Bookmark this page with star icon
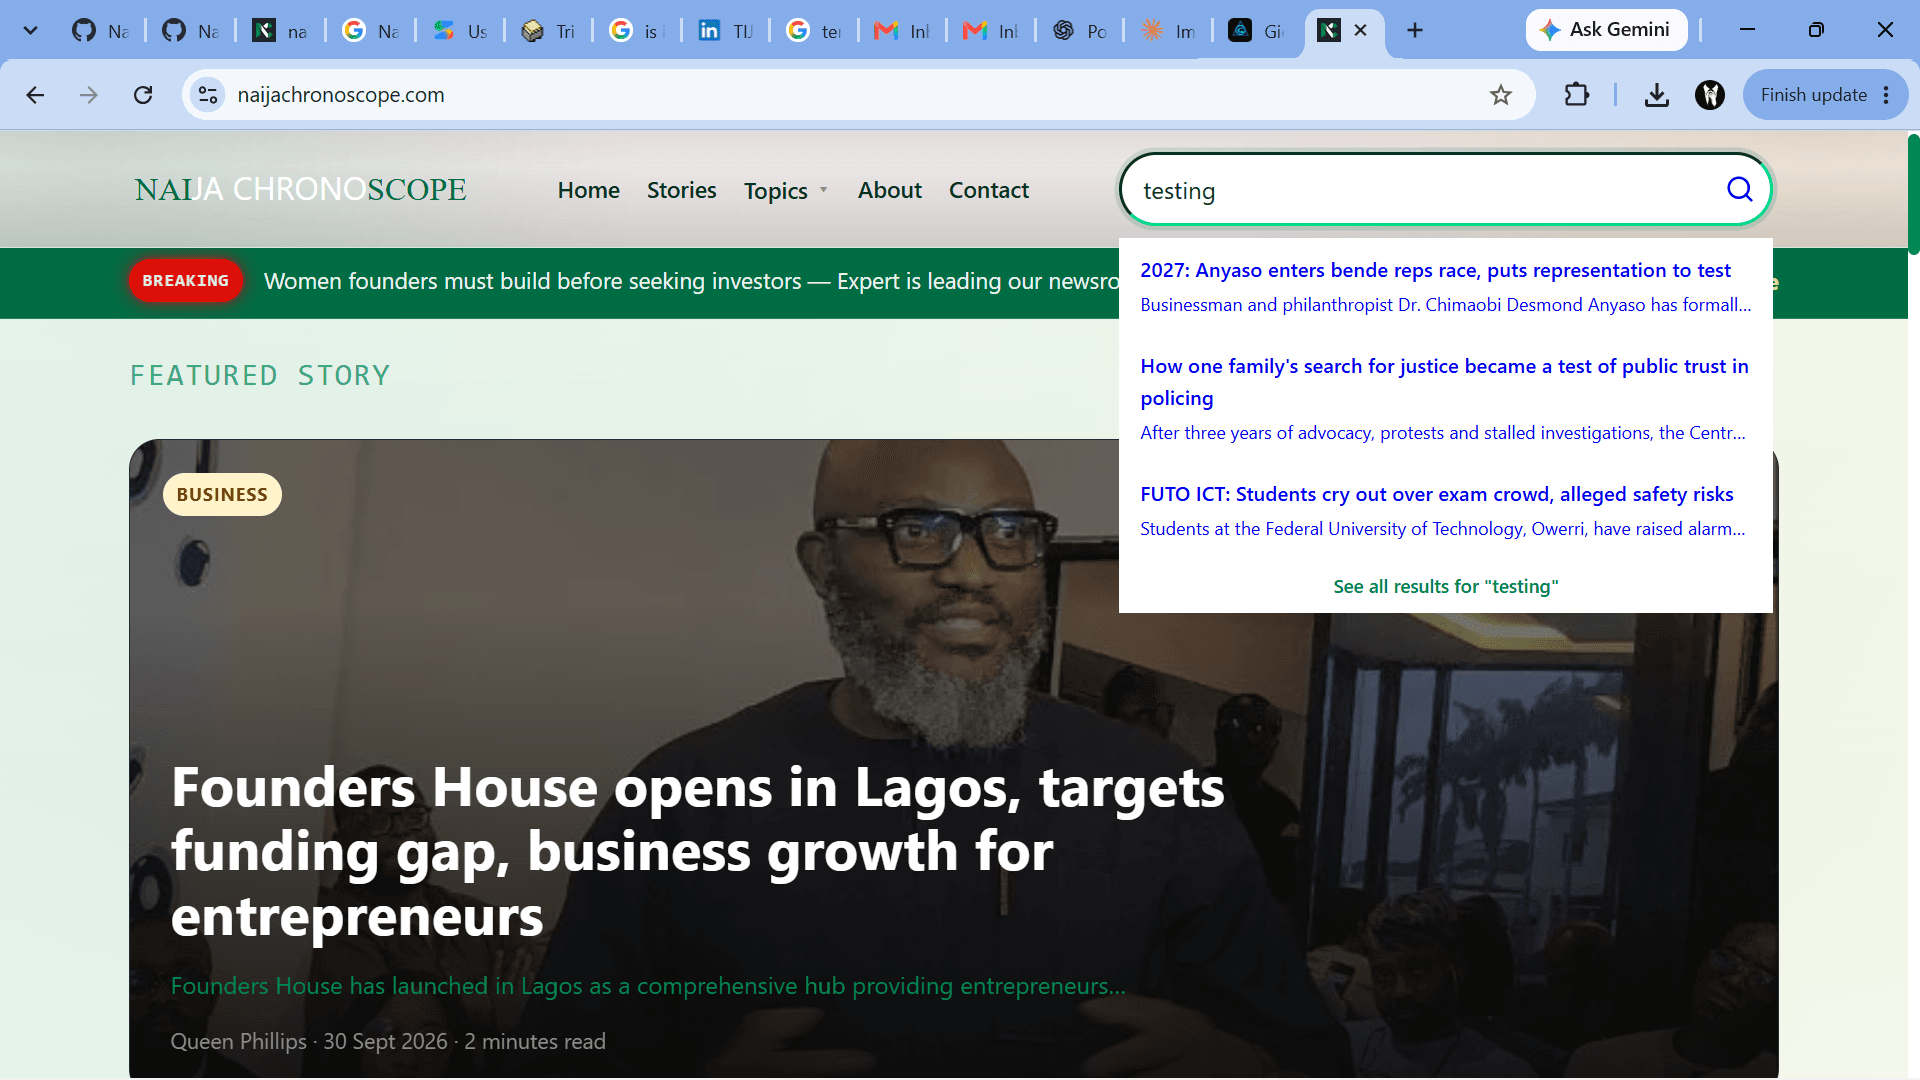The width and height of the screenshot is (1920, 1080). [x=1500, y=95]
